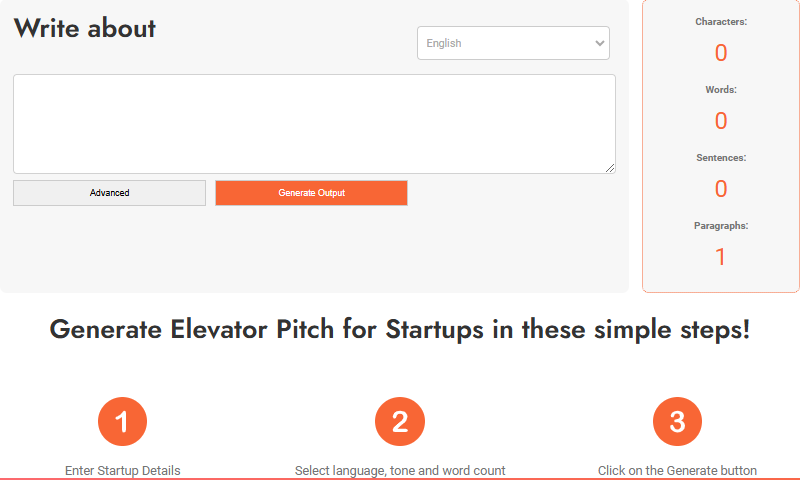Click the orange step 2 circle icon
The width and height of the screenshot is (800, 480).
click(400, 421)
